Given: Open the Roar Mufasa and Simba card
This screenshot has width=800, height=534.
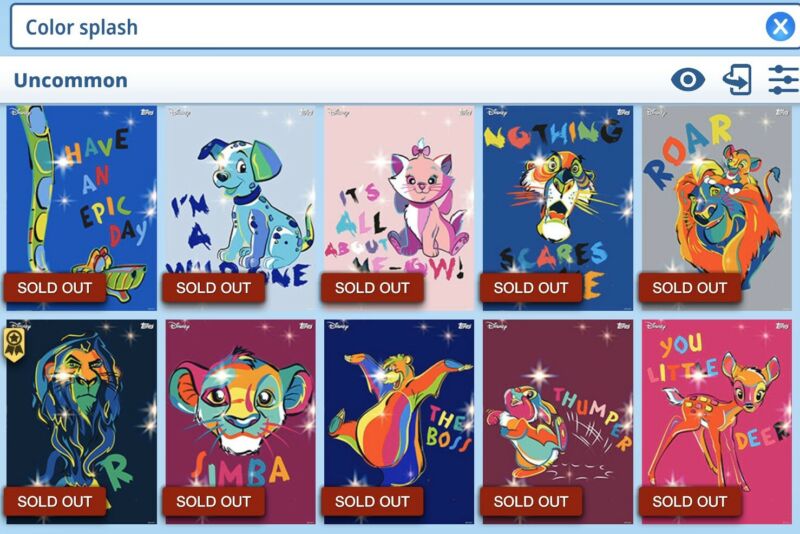Looking at the screenshot, I should pyautogui.click(x=716, y=208).
